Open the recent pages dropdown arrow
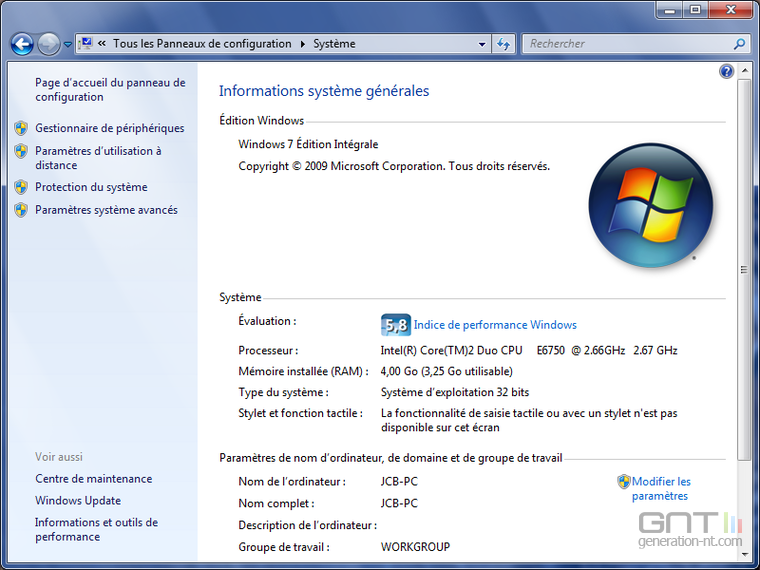This screenshot has width=760, height=570. (x=67, y=45)
